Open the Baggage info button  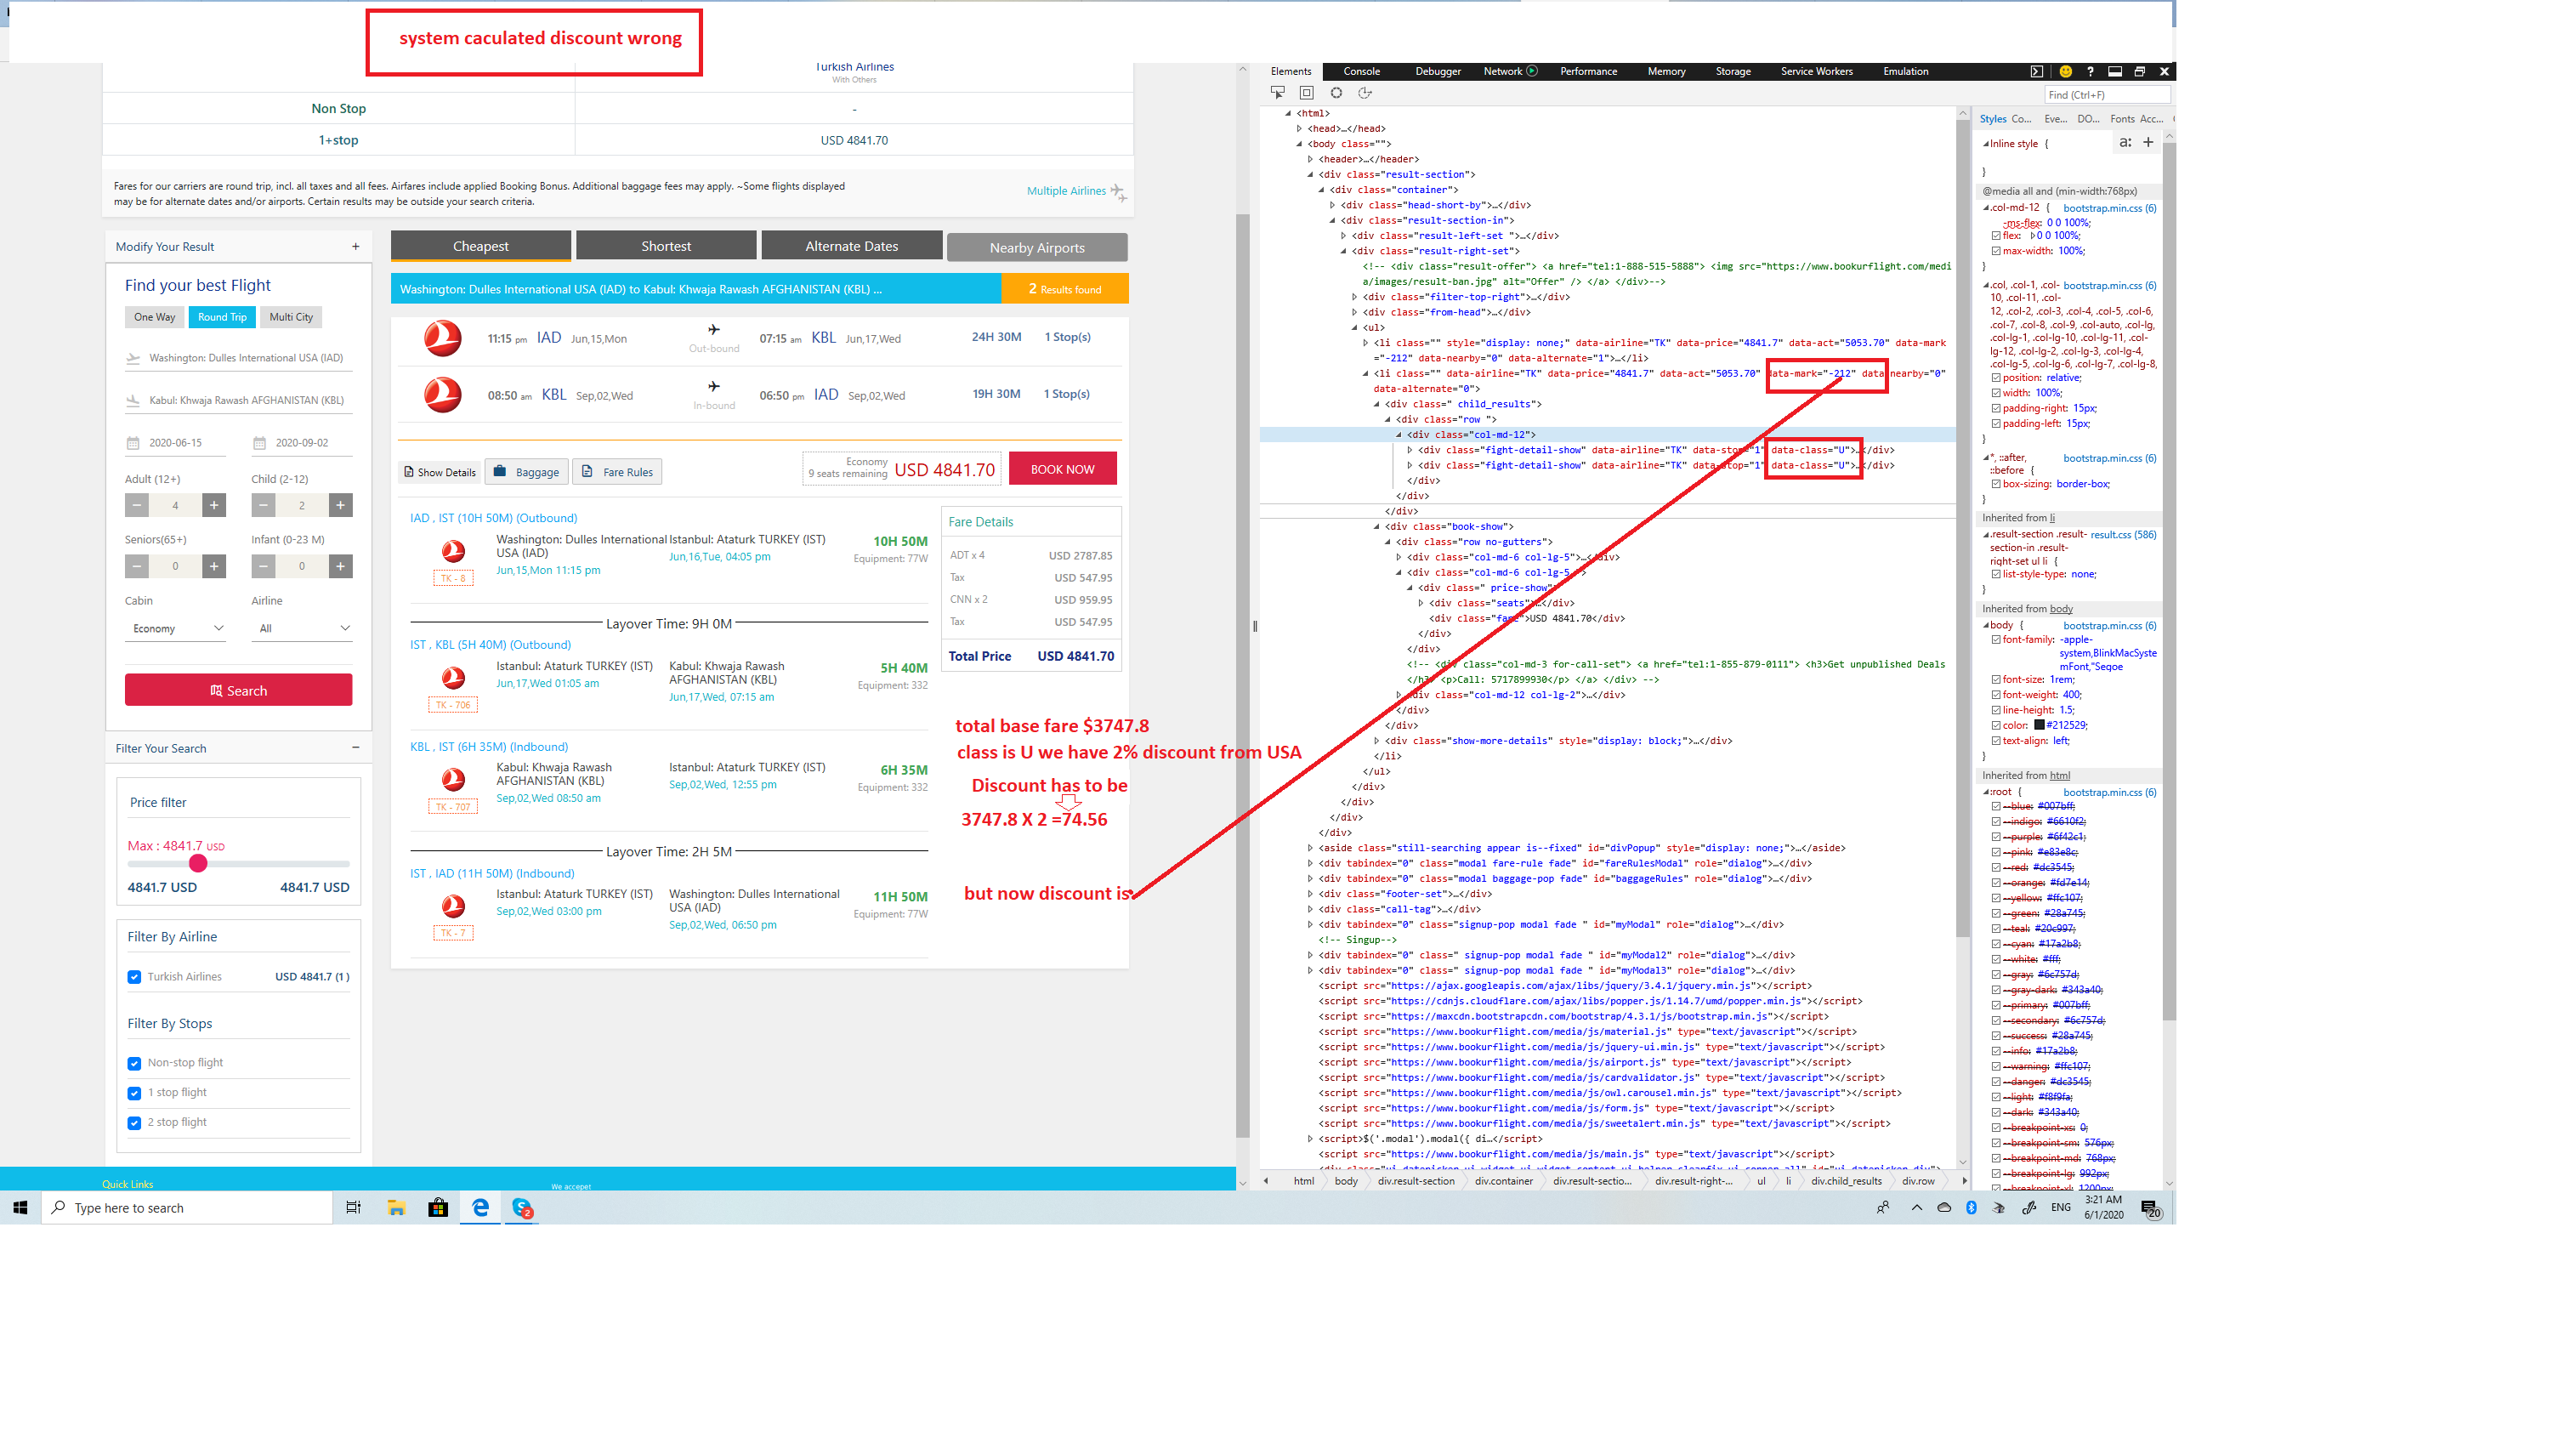[x=527, y=472]
